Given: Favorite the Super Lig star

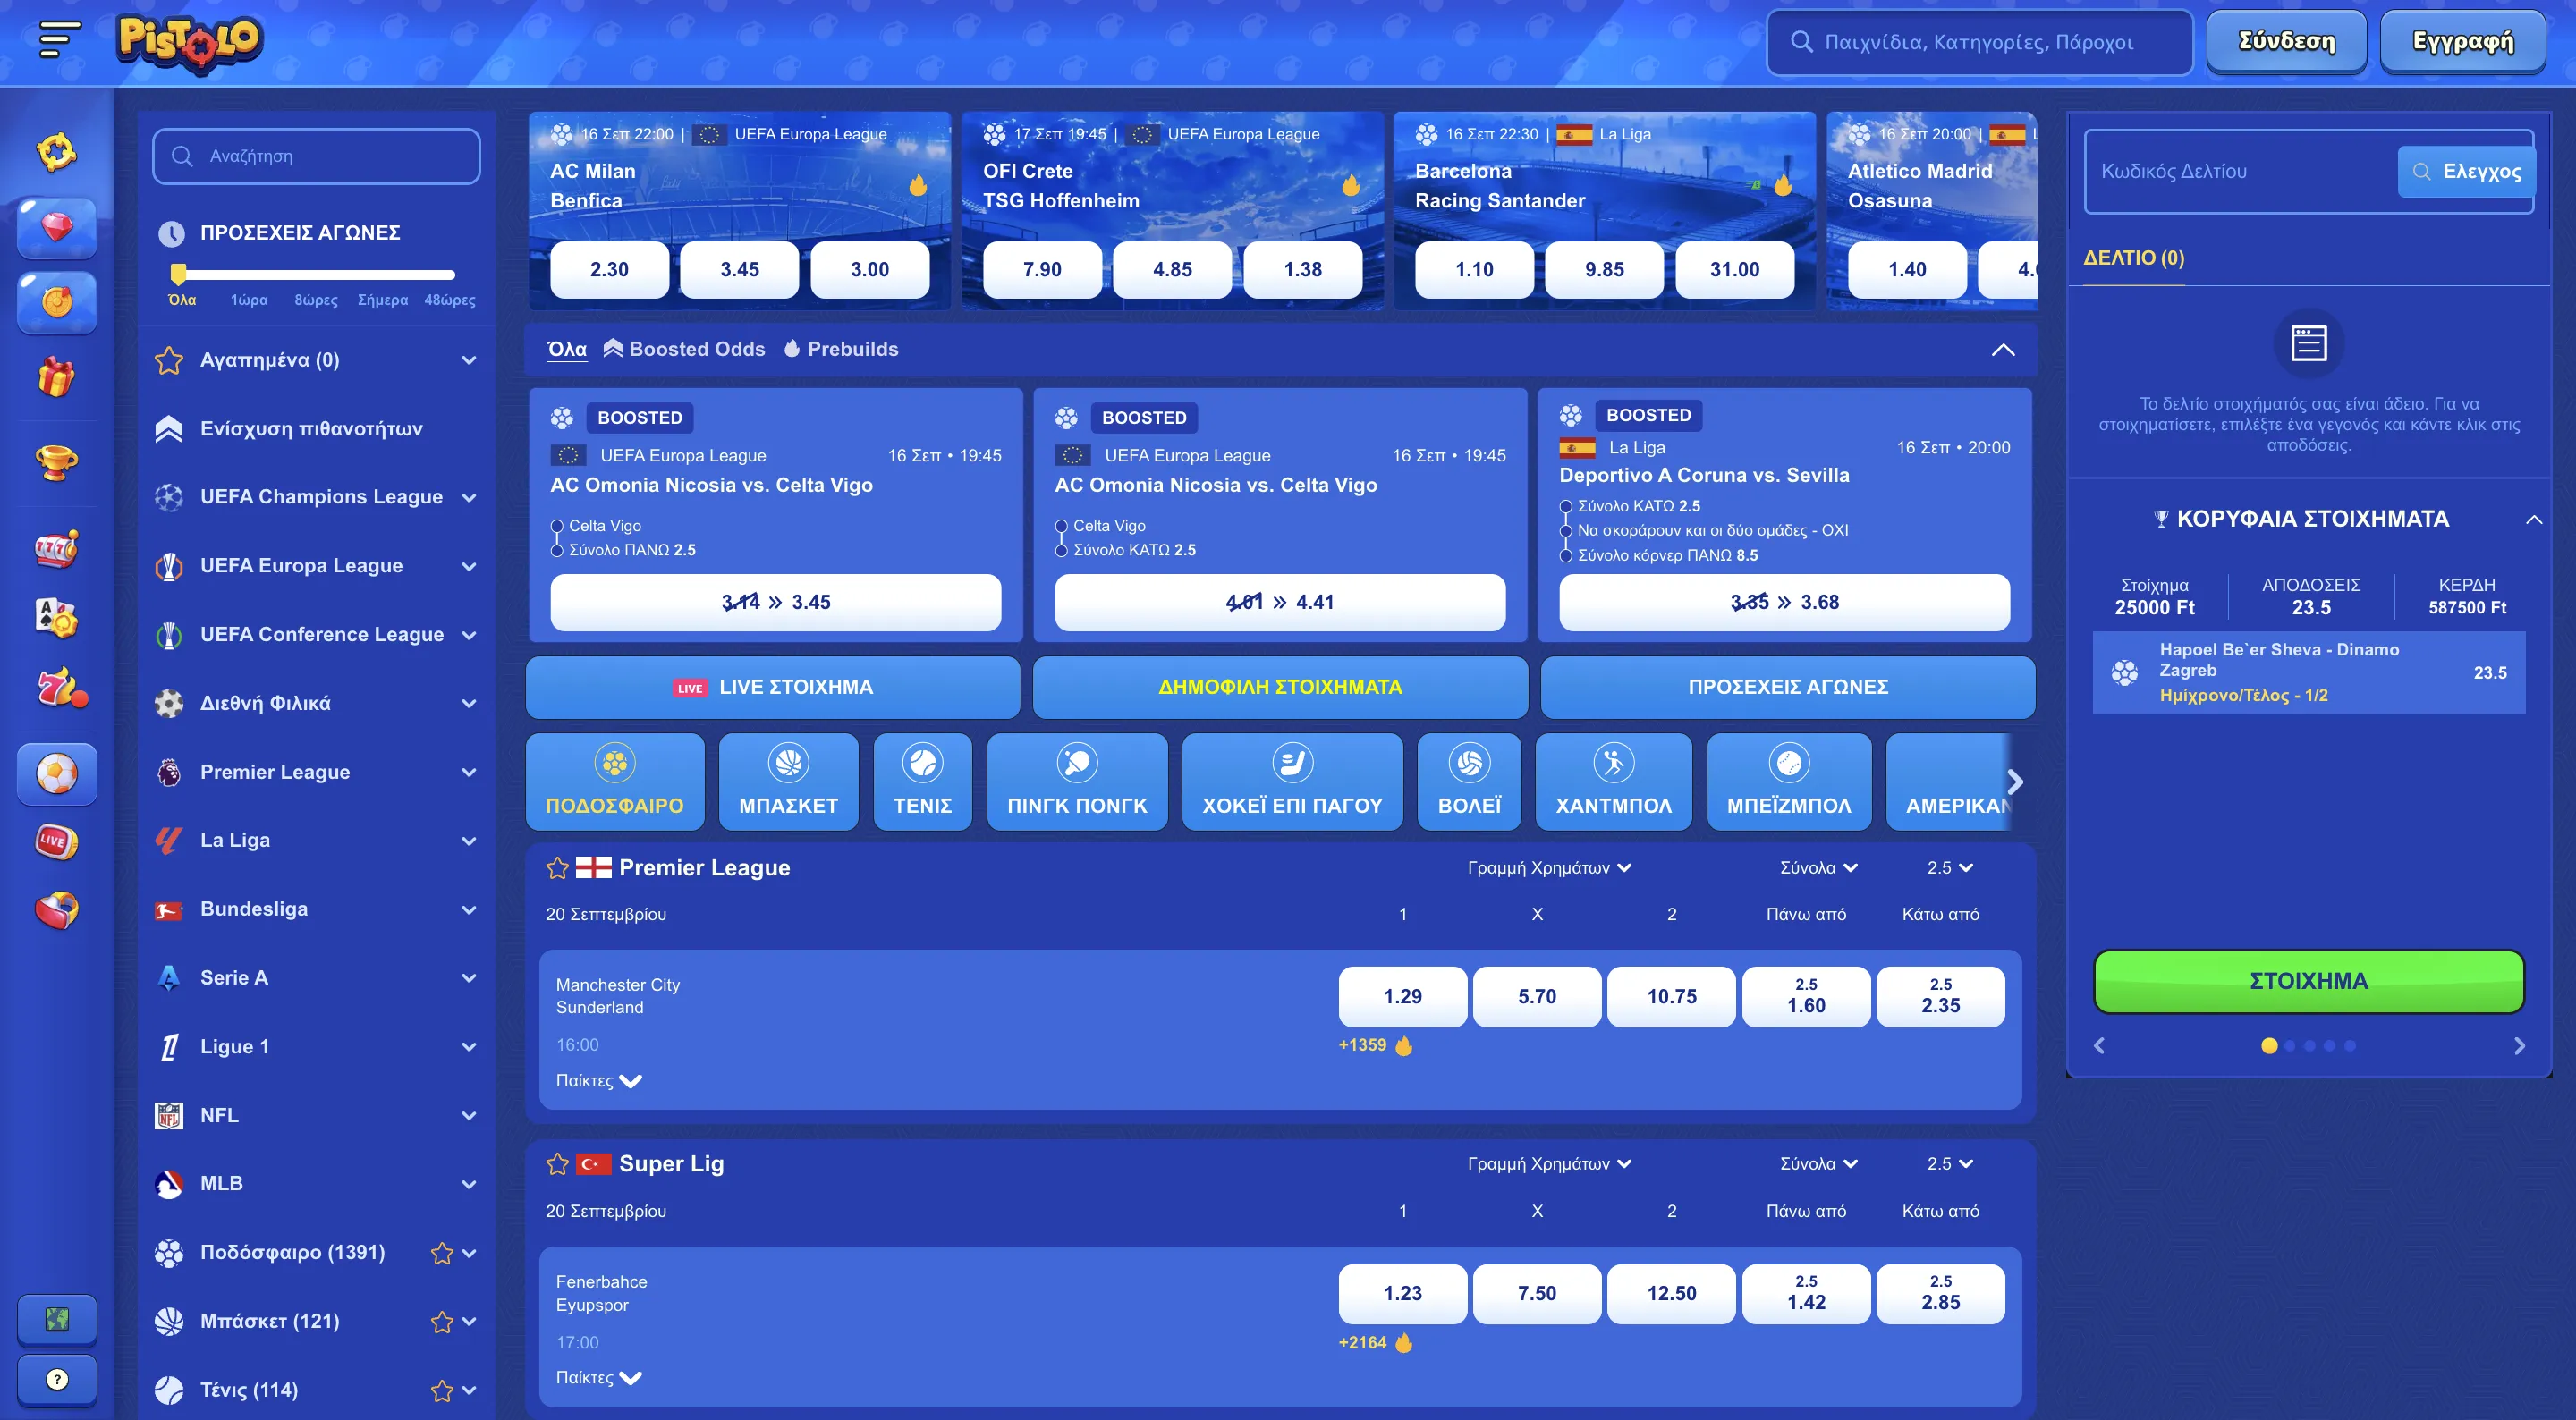Looking at the screenshot, I should pyautogui.click(x=557, y=1163).
